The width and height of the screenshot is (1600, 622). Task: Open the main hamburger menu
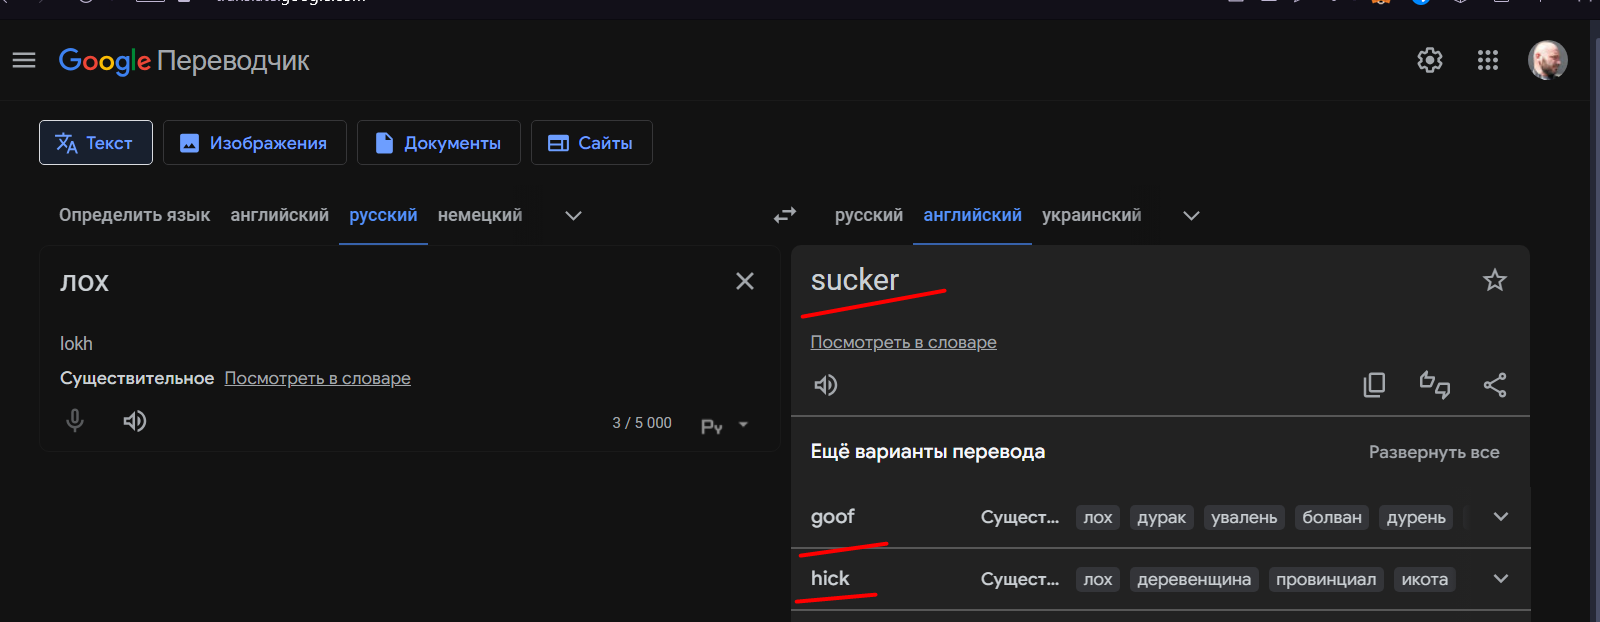[x=24, y=61]
